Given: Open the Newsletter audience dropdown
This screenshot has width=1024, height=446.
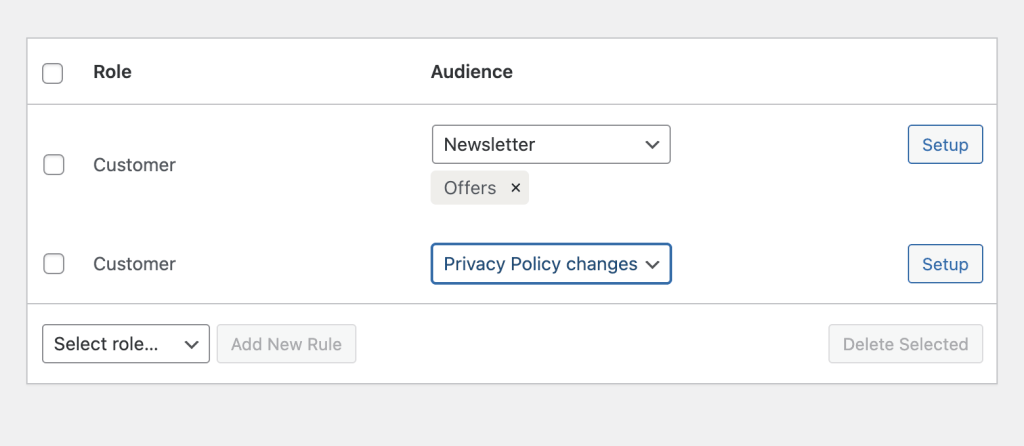Looking at the screenshot, I should (x=540, y=145).
